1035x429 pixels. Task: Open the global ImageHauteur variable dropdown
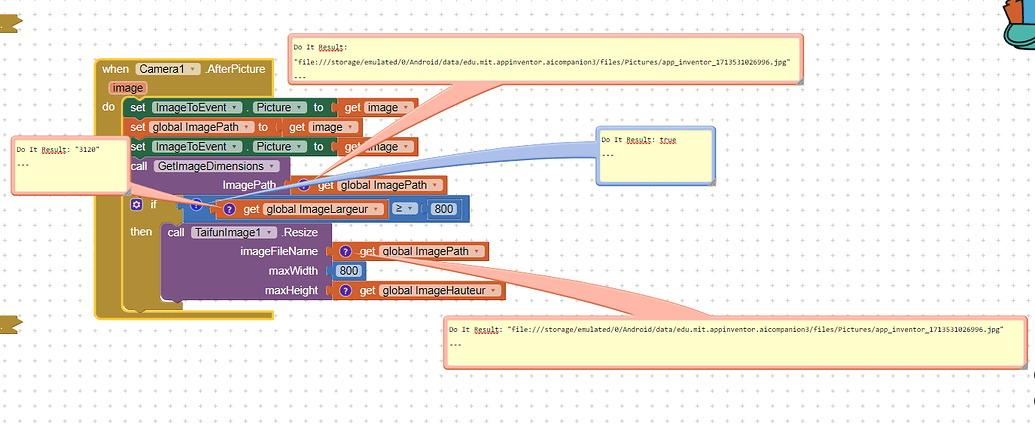[438, 290]
